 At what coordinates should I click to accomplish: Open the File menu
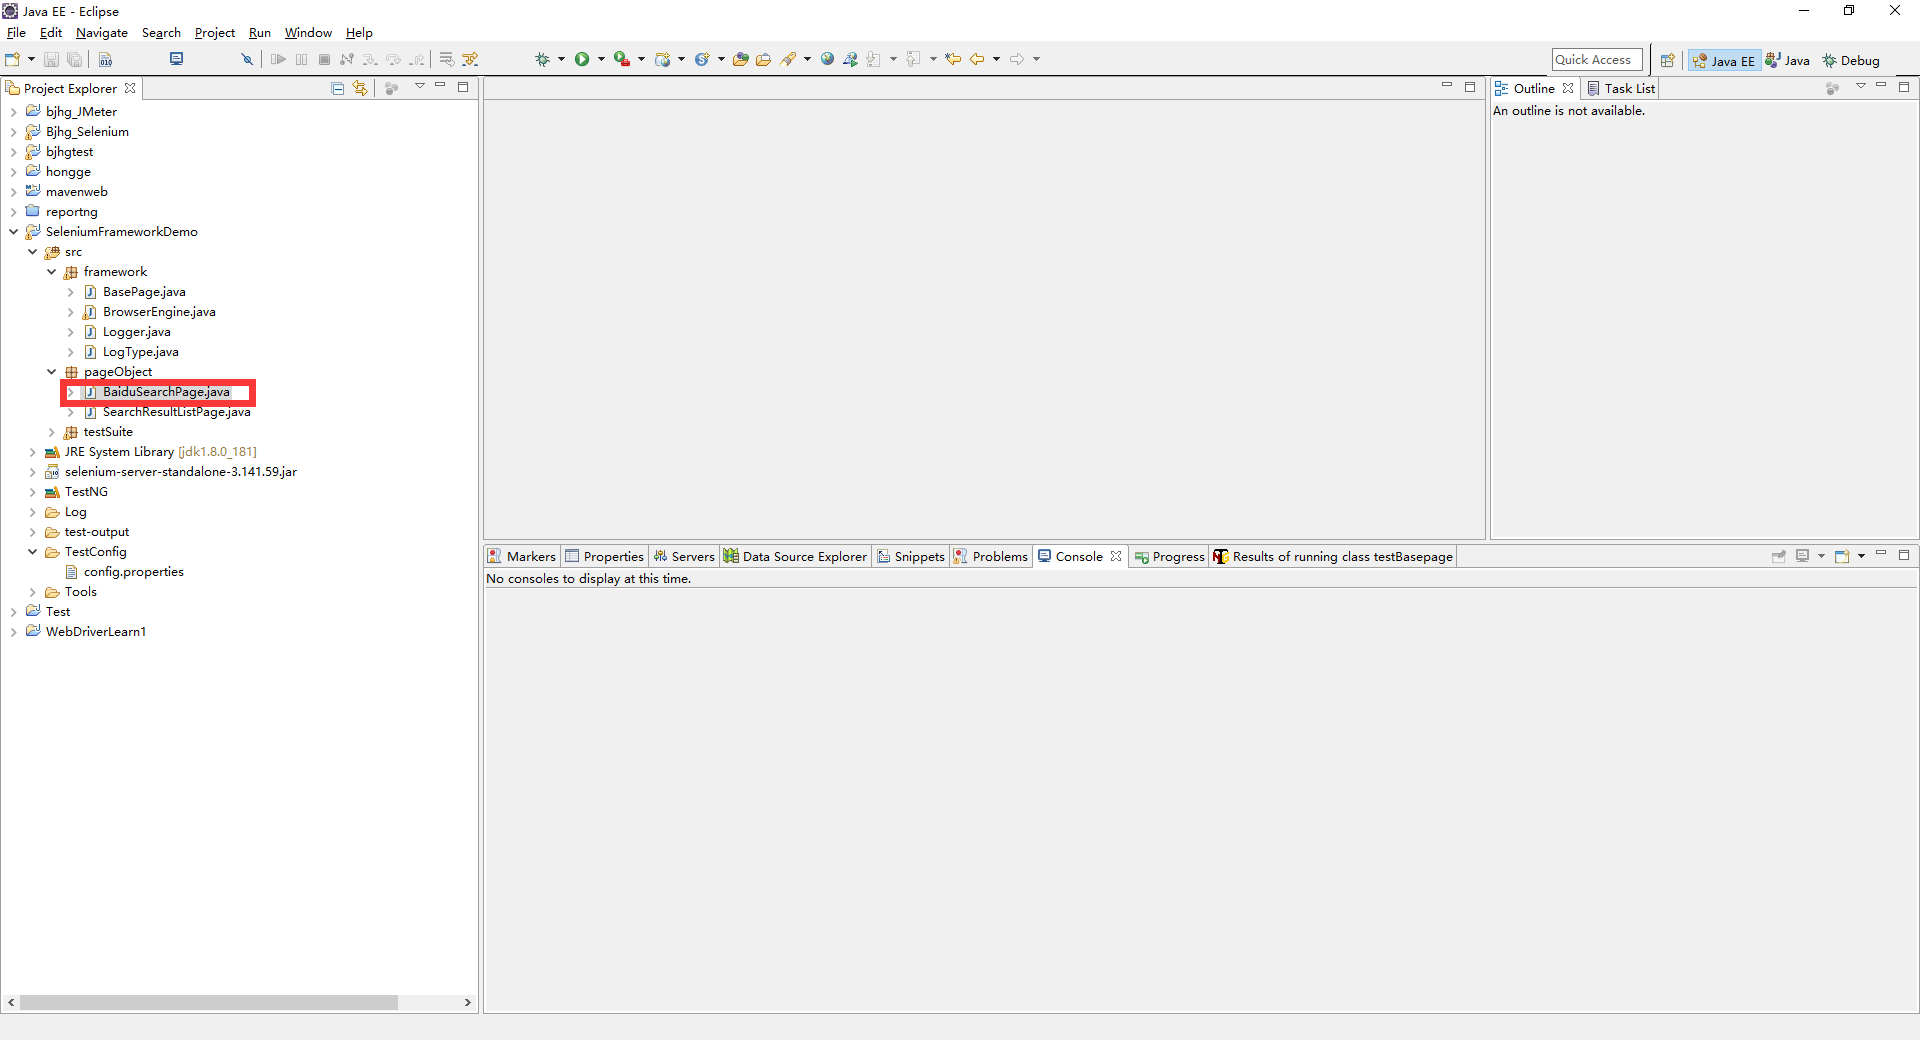[x=16, y=33]
